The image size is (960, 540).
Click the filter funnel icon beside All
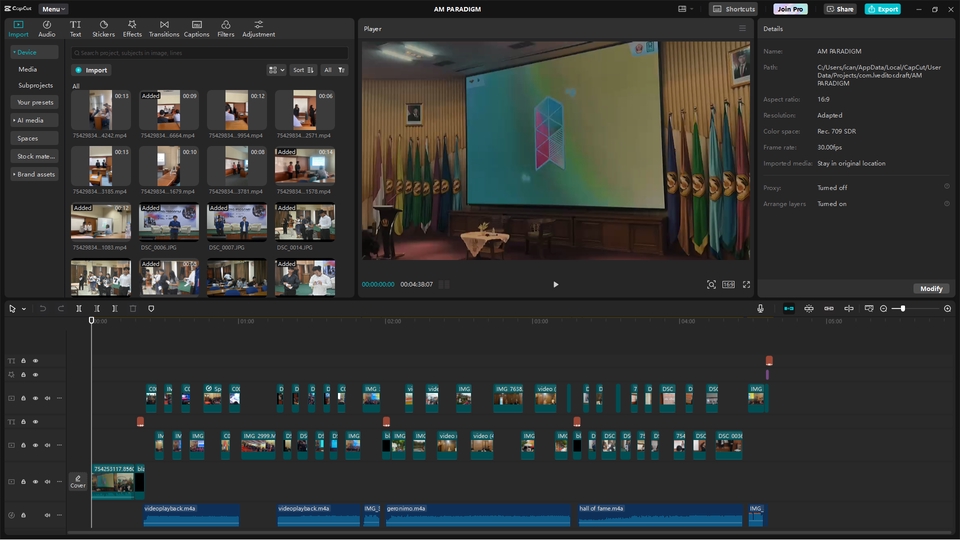click(x=342, y=70)
